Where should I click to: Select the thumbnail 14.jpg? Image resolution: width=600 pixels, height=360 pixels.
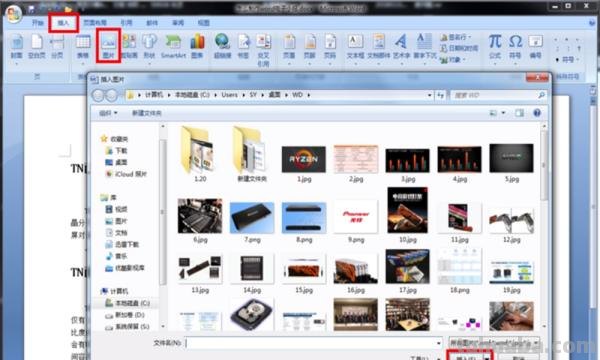[x=252, y=273]
